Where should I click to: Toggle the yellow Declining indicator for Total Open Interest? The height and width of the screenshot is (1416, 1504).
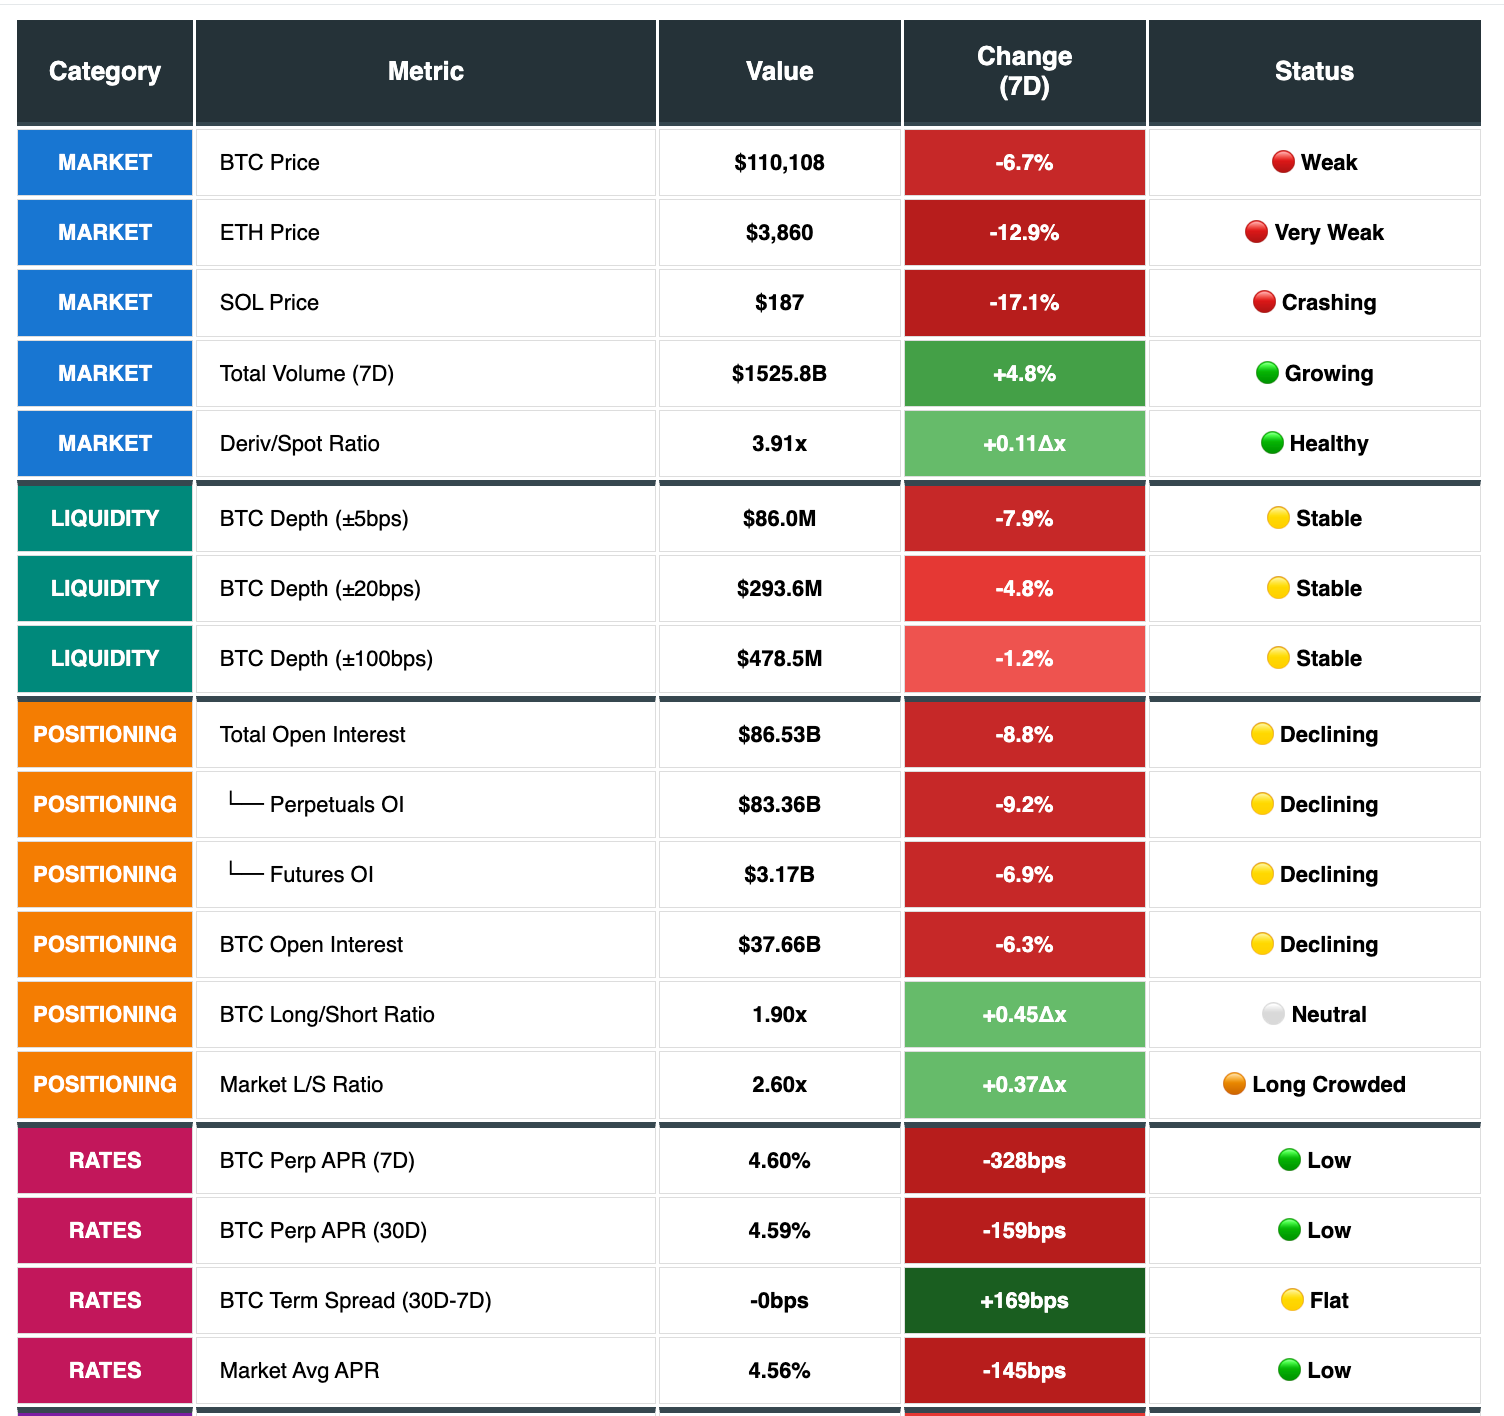pos(1262,734)
